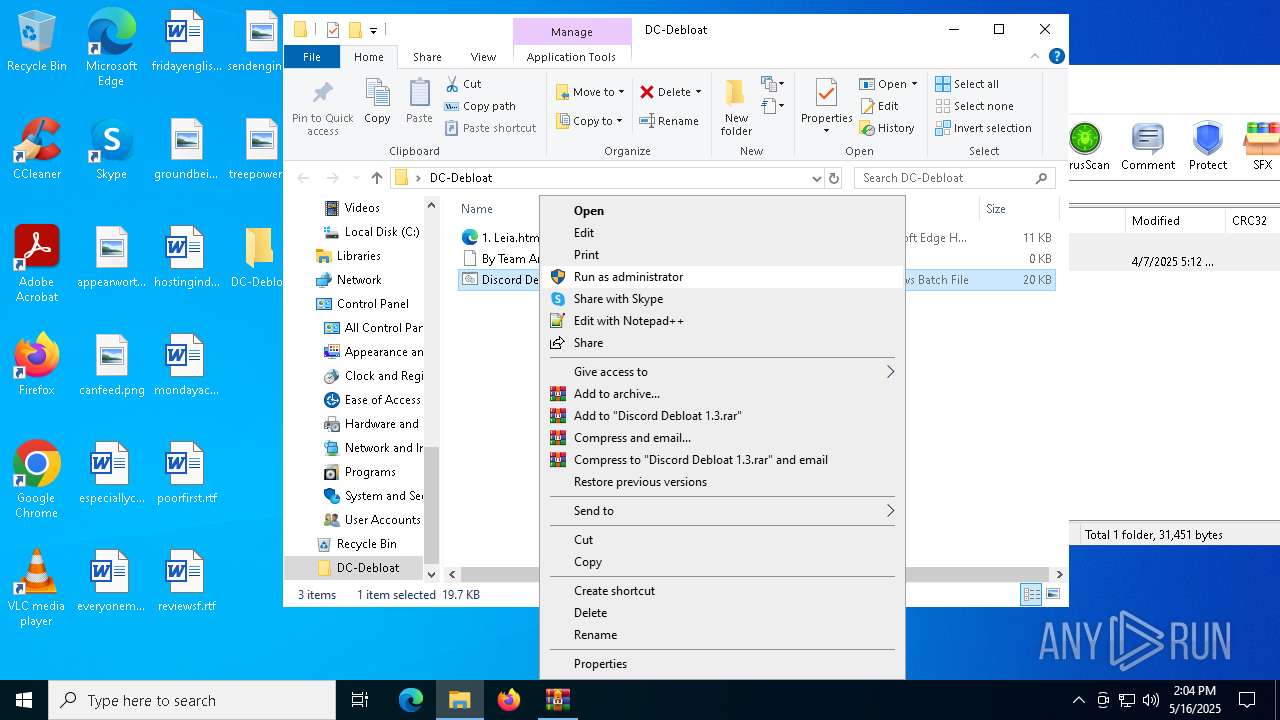Switch to the Share ribbon tab
This screenshot has width=1280, height=720.
(427, 57)
